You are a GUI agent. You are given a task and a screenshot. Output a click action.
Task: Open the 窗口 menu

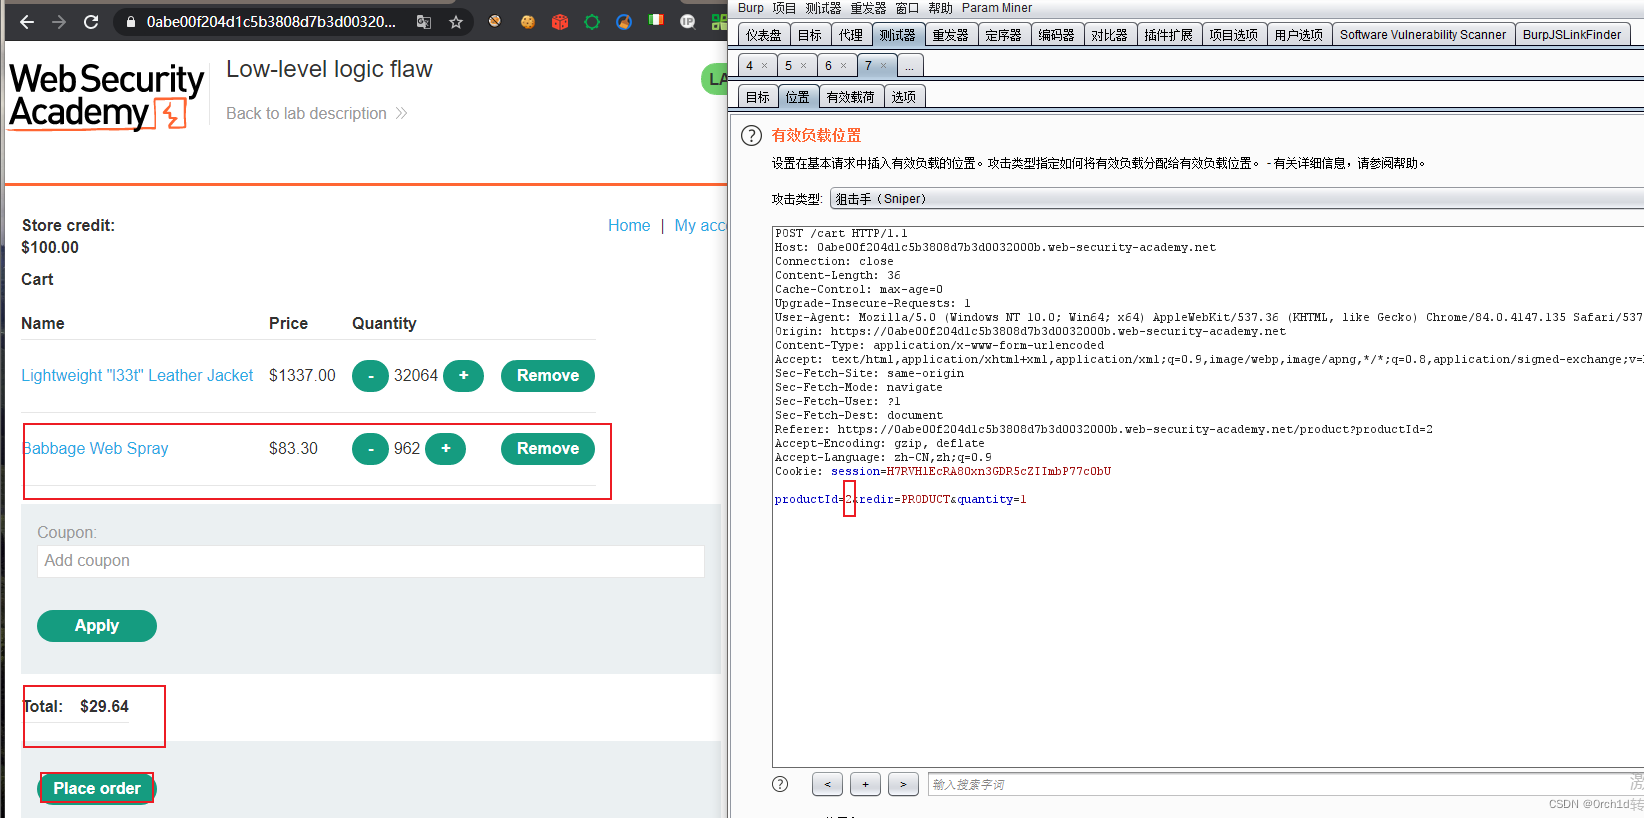pyautogui.click(x=907, y=8)
